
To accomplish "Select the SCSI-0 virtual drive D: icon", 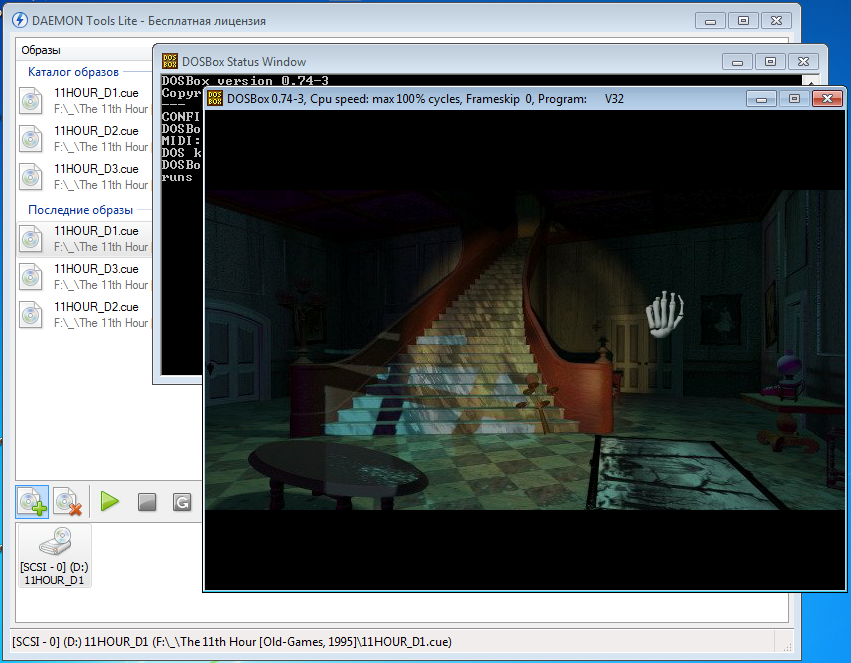I will coord(54,556).
